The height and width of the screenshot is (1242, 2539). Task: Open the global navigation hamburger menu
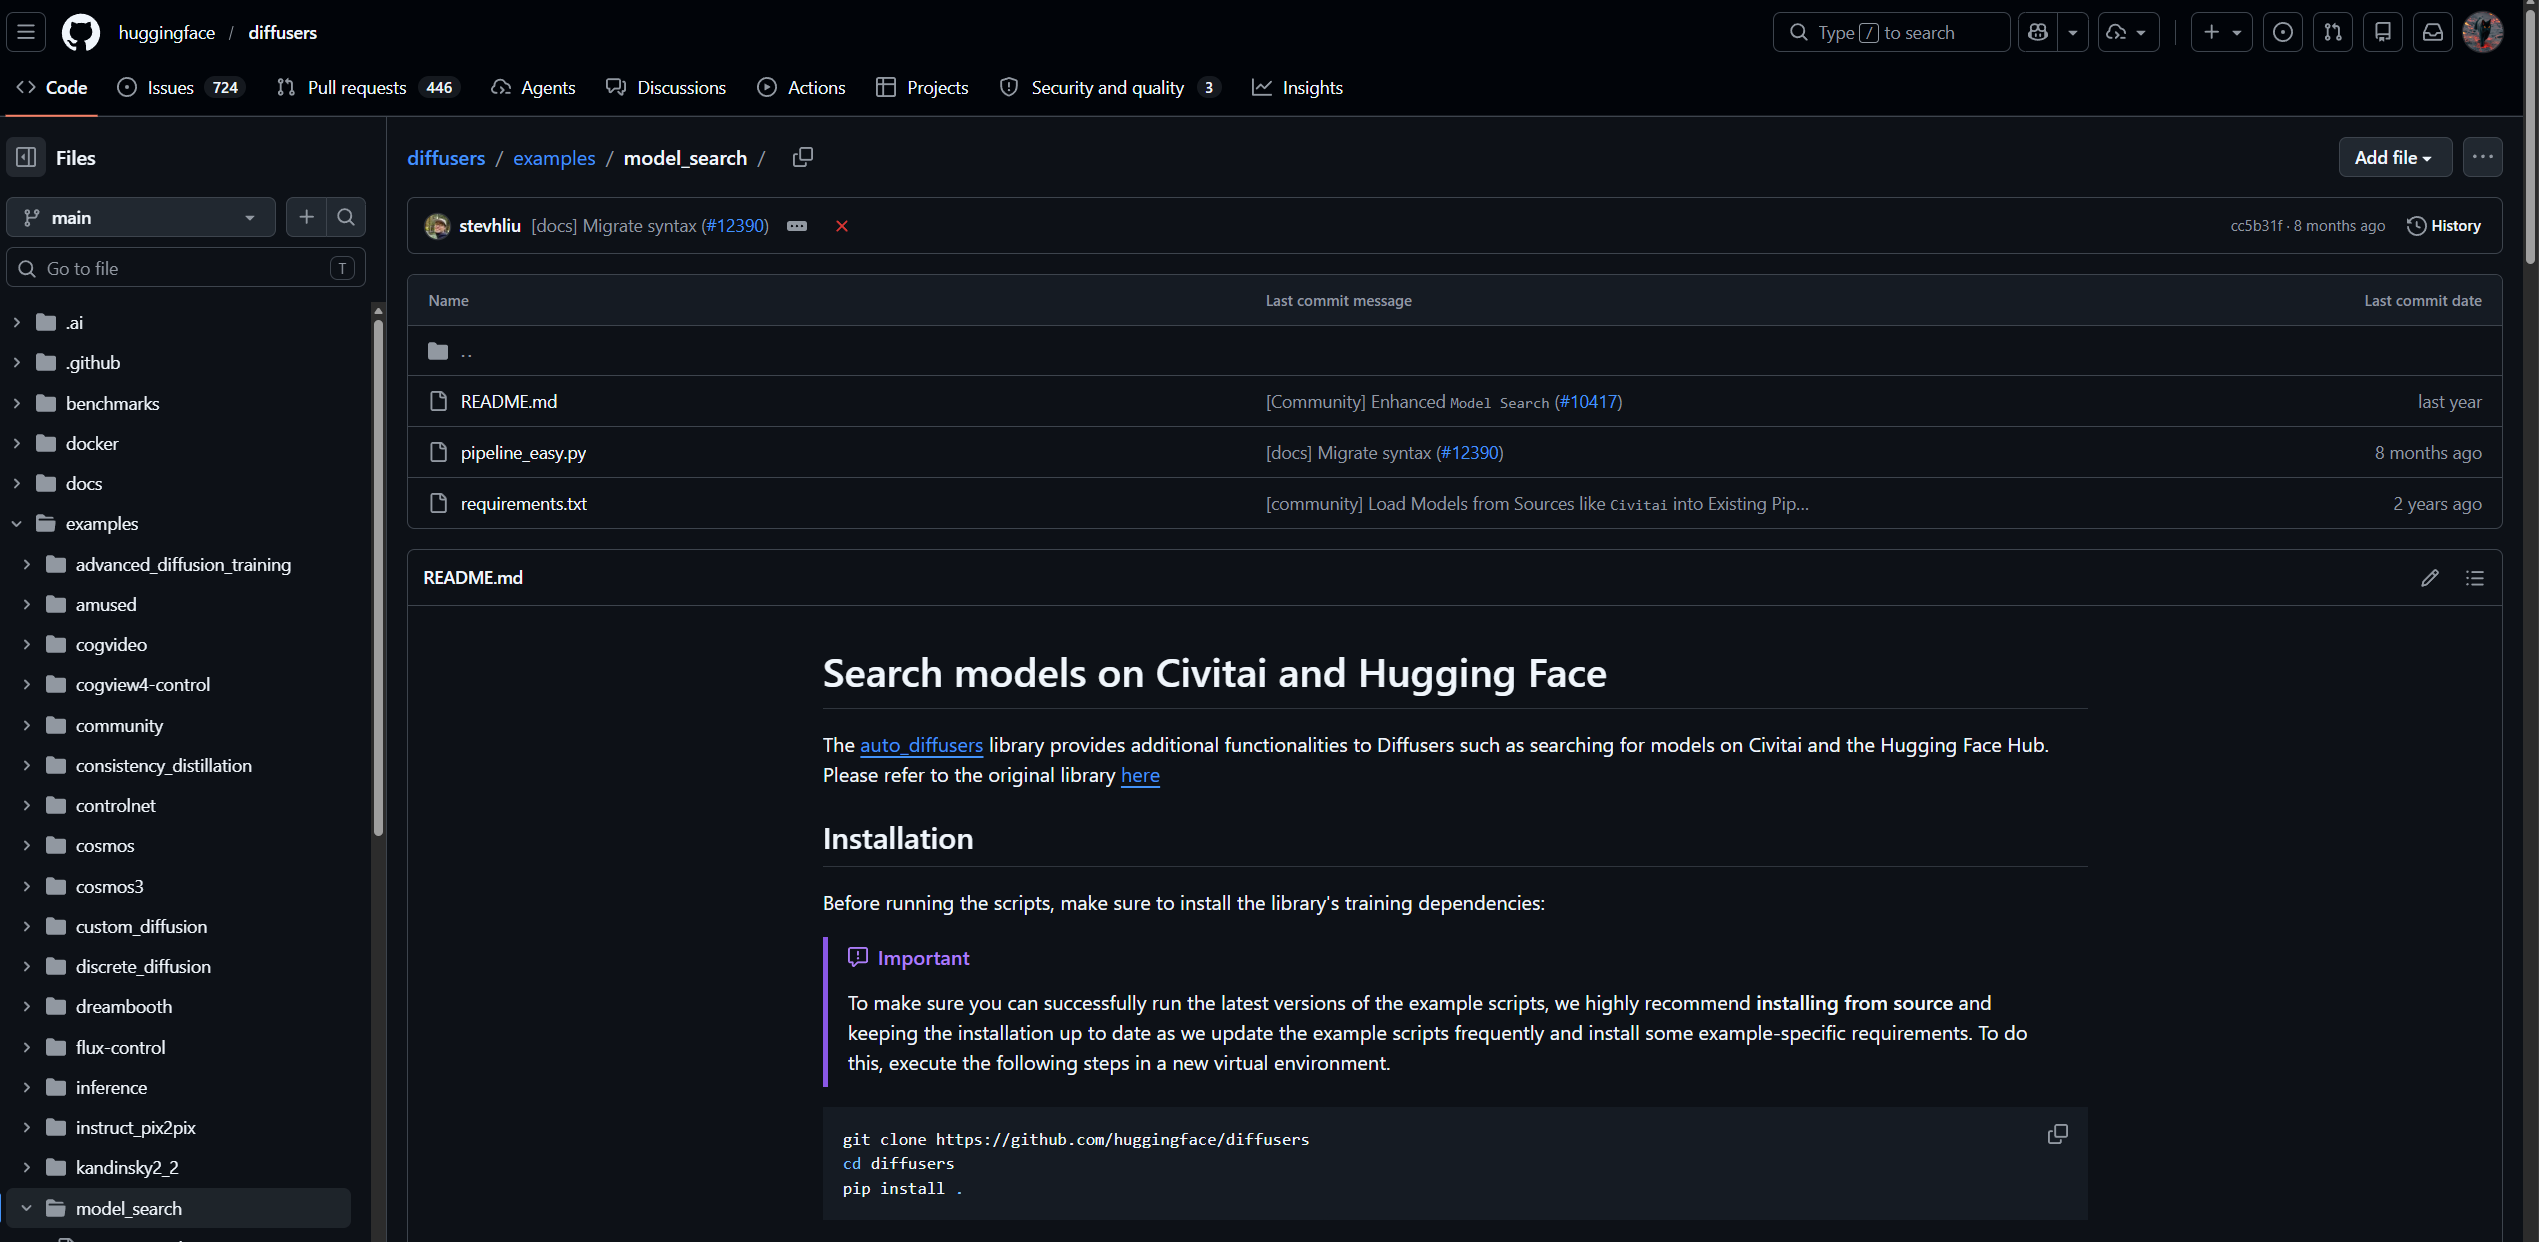coord(26,32)
